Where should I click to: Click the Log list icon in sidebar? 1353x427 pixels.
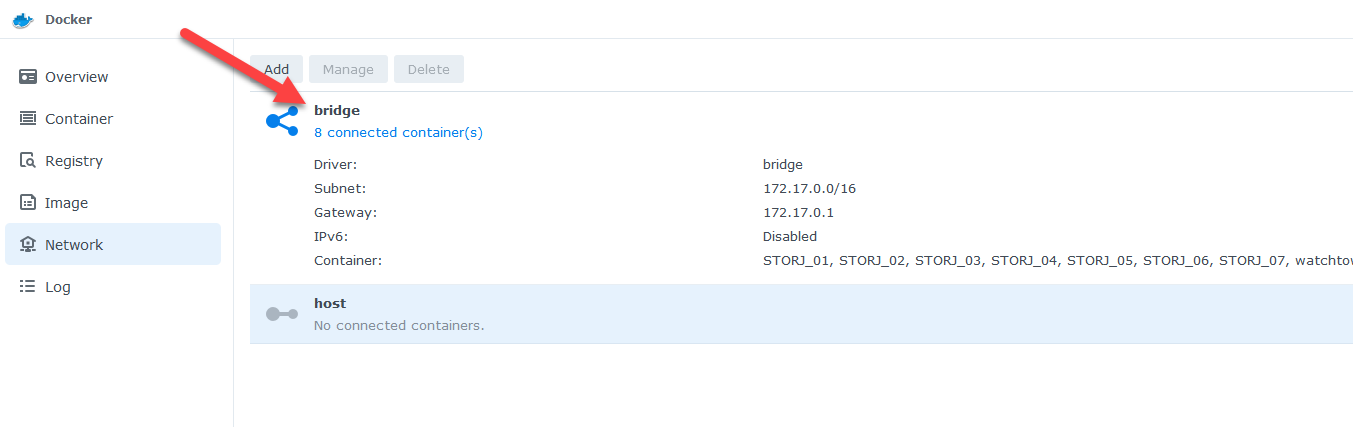pos(28,287)
